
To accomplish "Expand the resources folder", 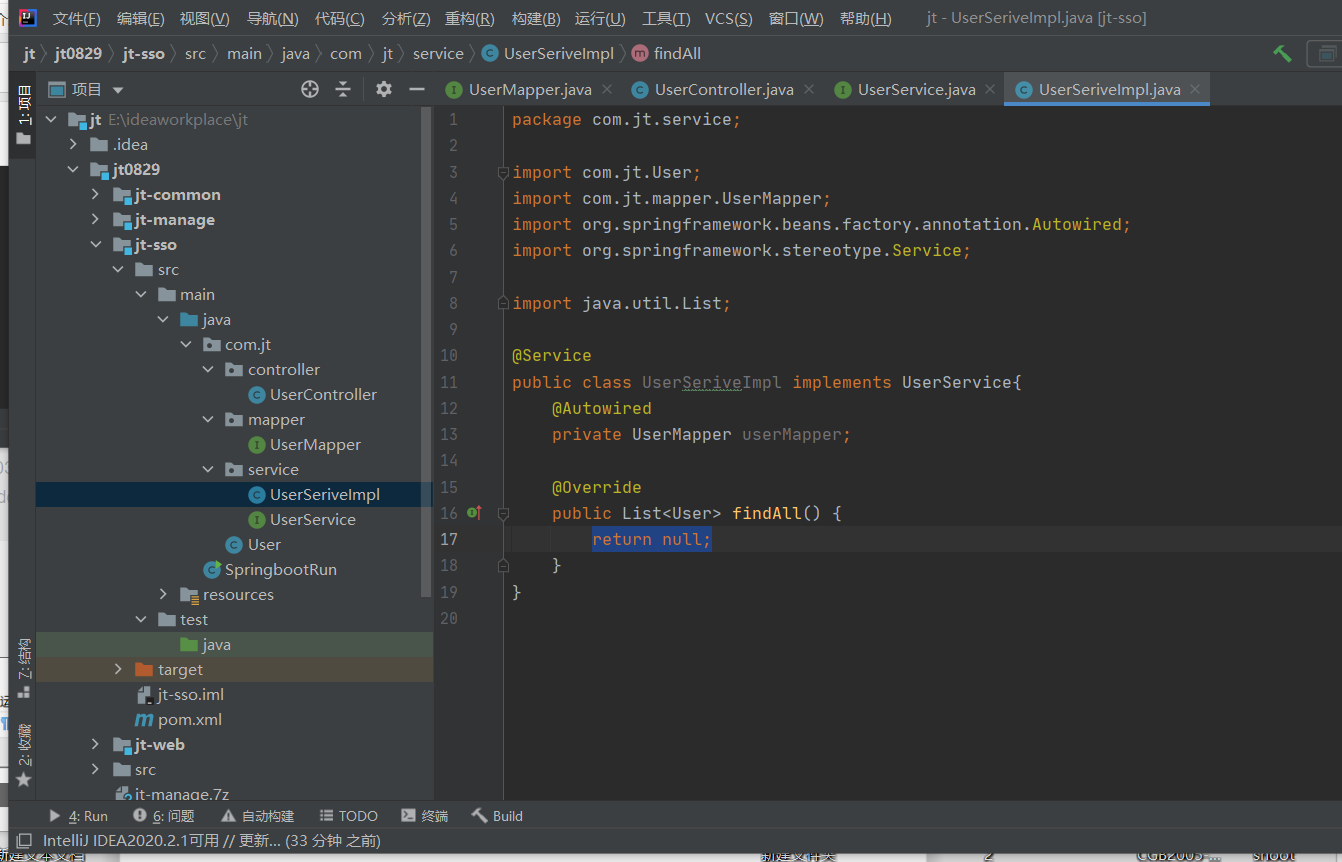I will 163,595.
